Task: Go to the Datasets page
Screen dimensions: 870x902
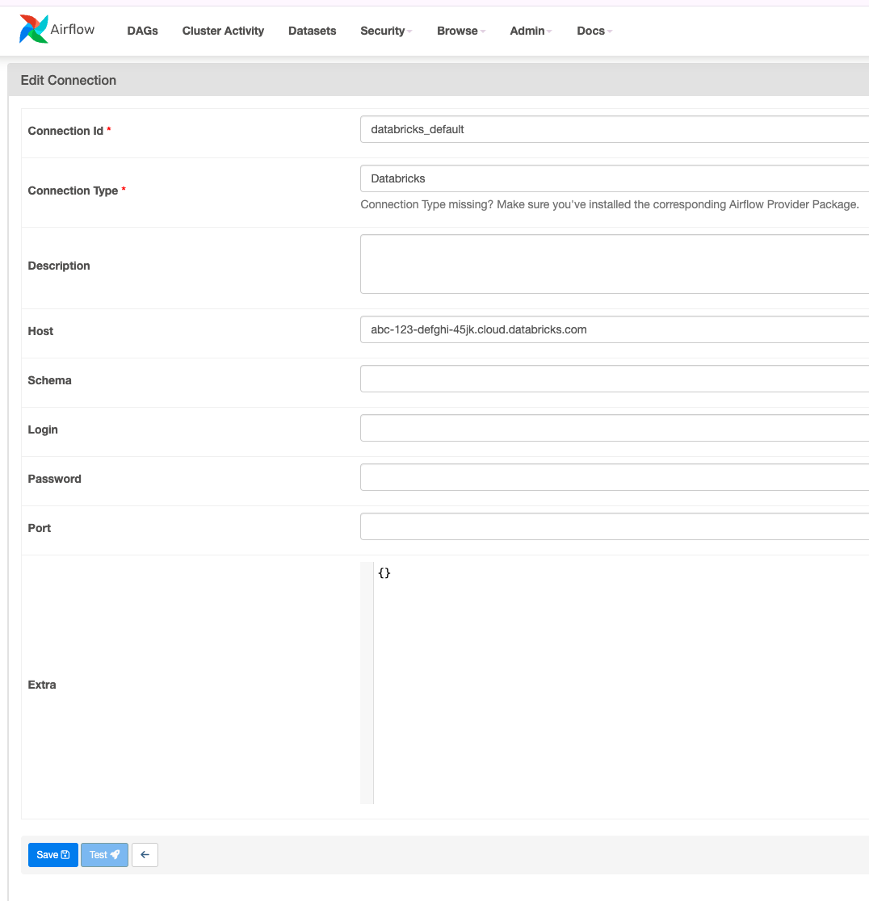Action: point(312,31)
